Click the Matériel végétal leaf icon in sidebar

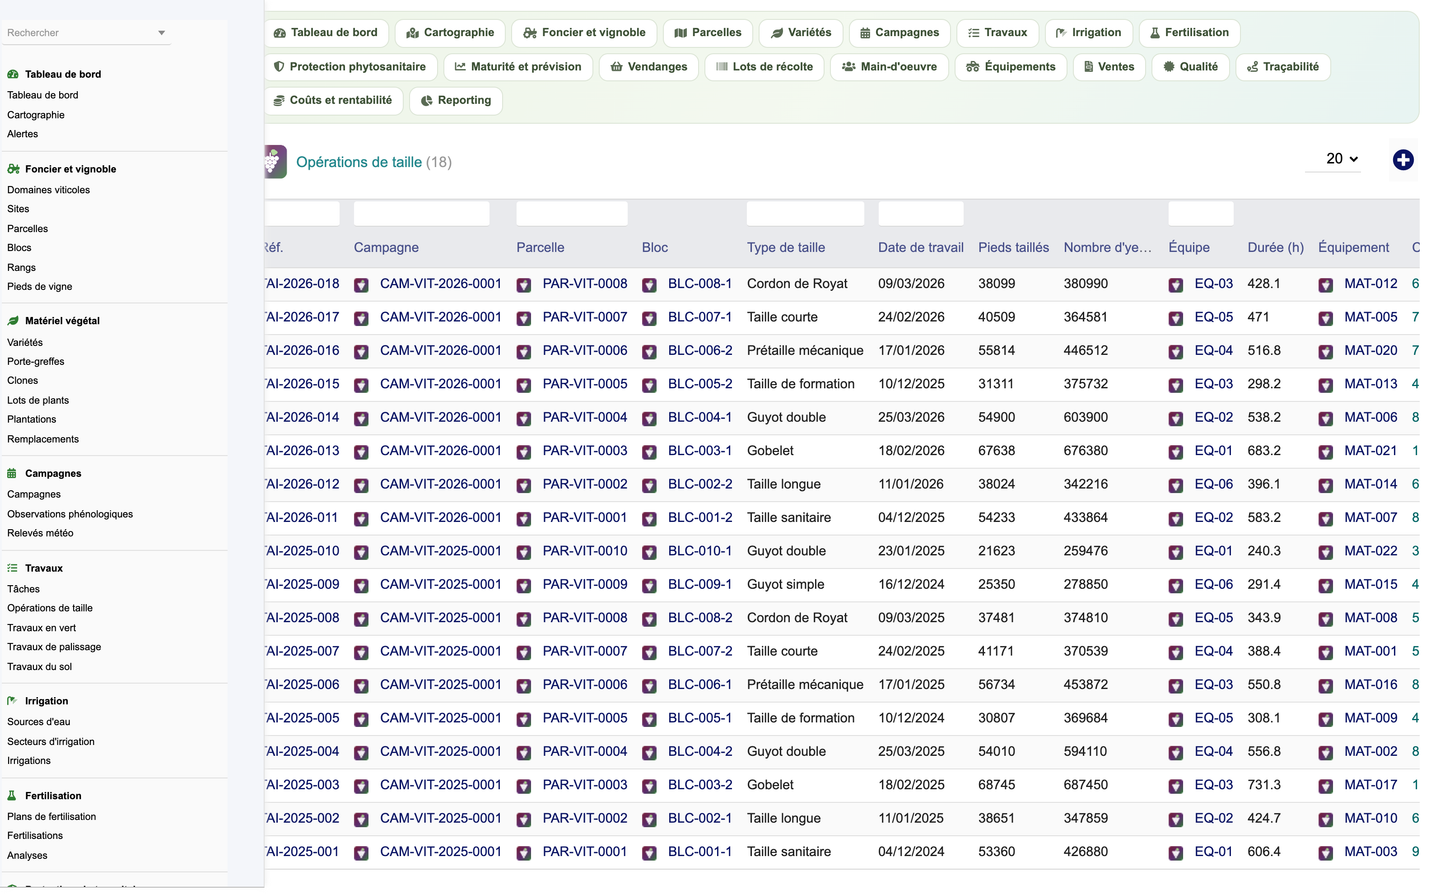coord(13,321)
